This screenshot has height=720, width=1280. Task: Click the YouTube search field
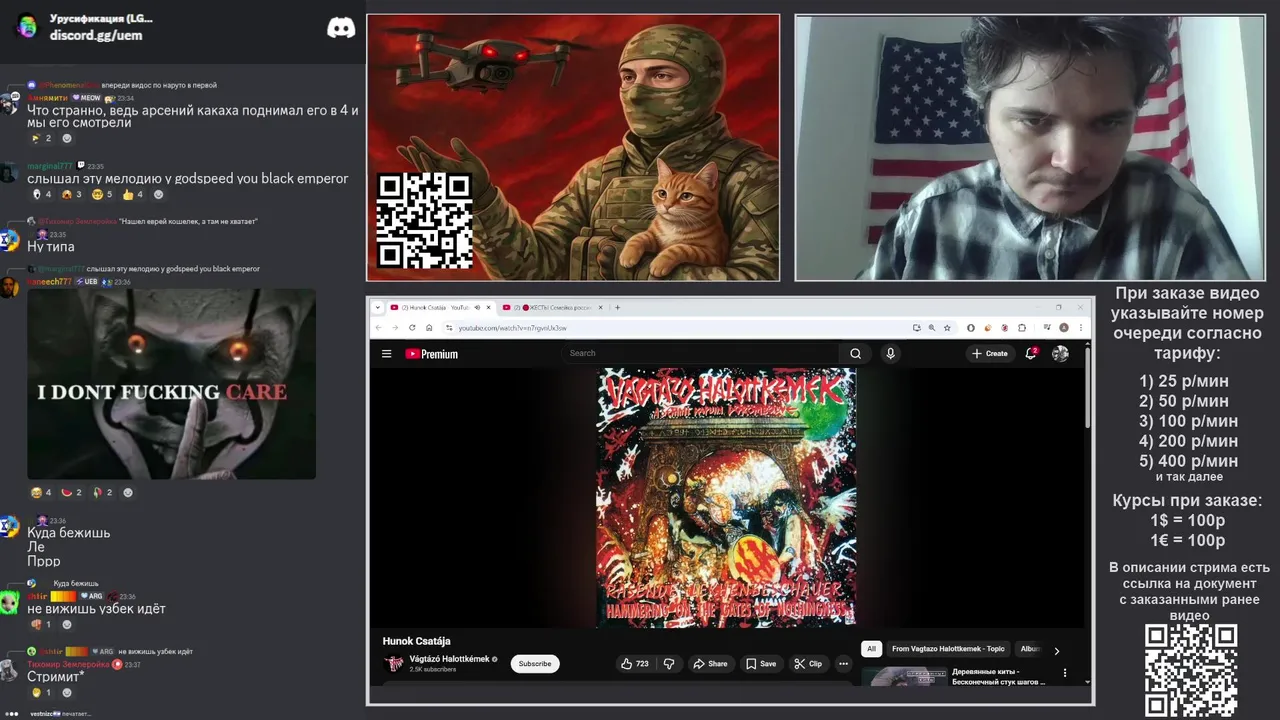pyautogui.click(x=702, y=353)
